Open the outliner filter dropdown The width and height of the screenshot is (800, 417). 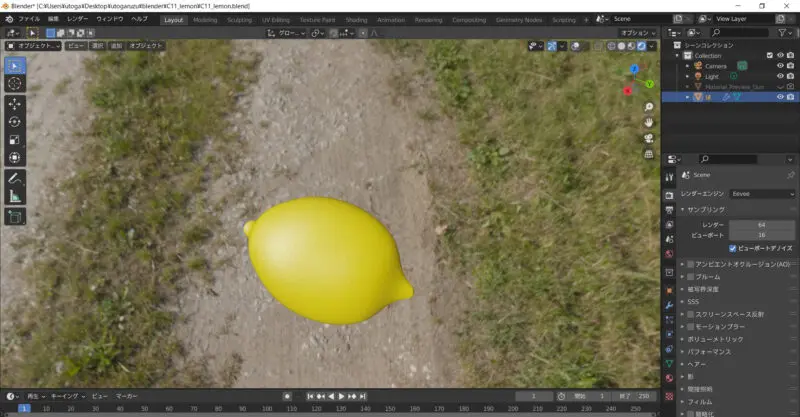(x=784, y=33)
